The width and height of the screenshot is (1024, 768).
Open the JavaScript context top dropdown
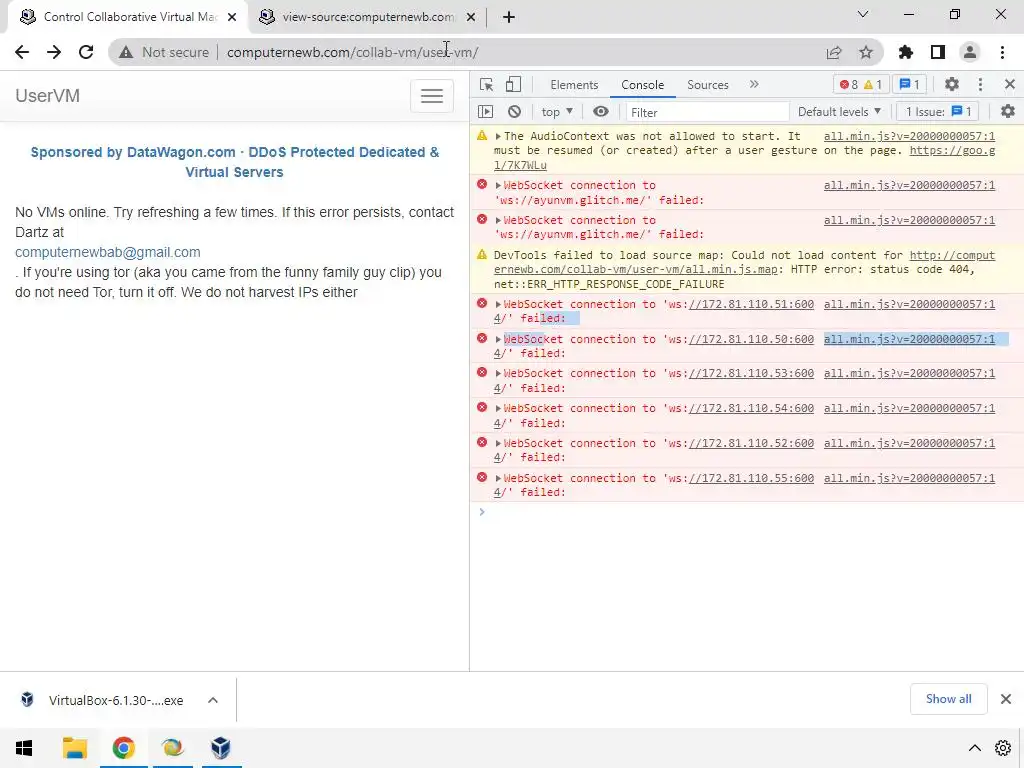[x=557, y=112]
